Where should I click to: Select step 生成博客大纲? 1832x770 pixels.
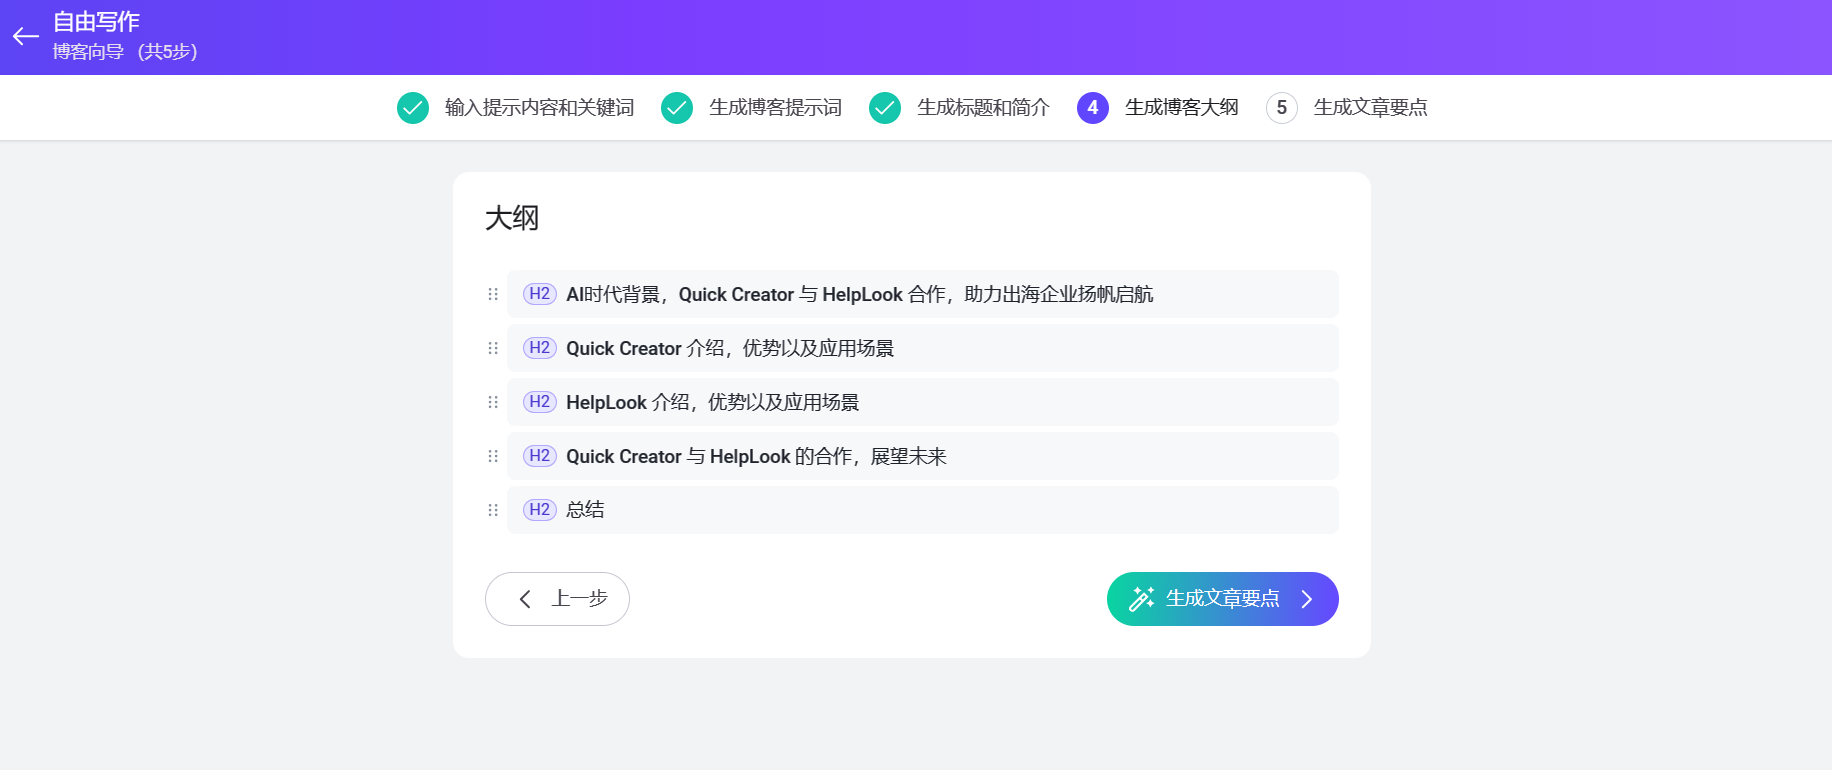[1182, 108]
